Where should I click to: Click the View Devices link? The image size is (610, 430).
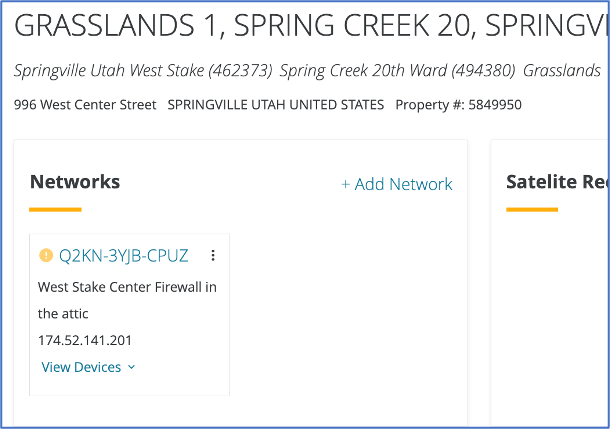click(81, 367)
